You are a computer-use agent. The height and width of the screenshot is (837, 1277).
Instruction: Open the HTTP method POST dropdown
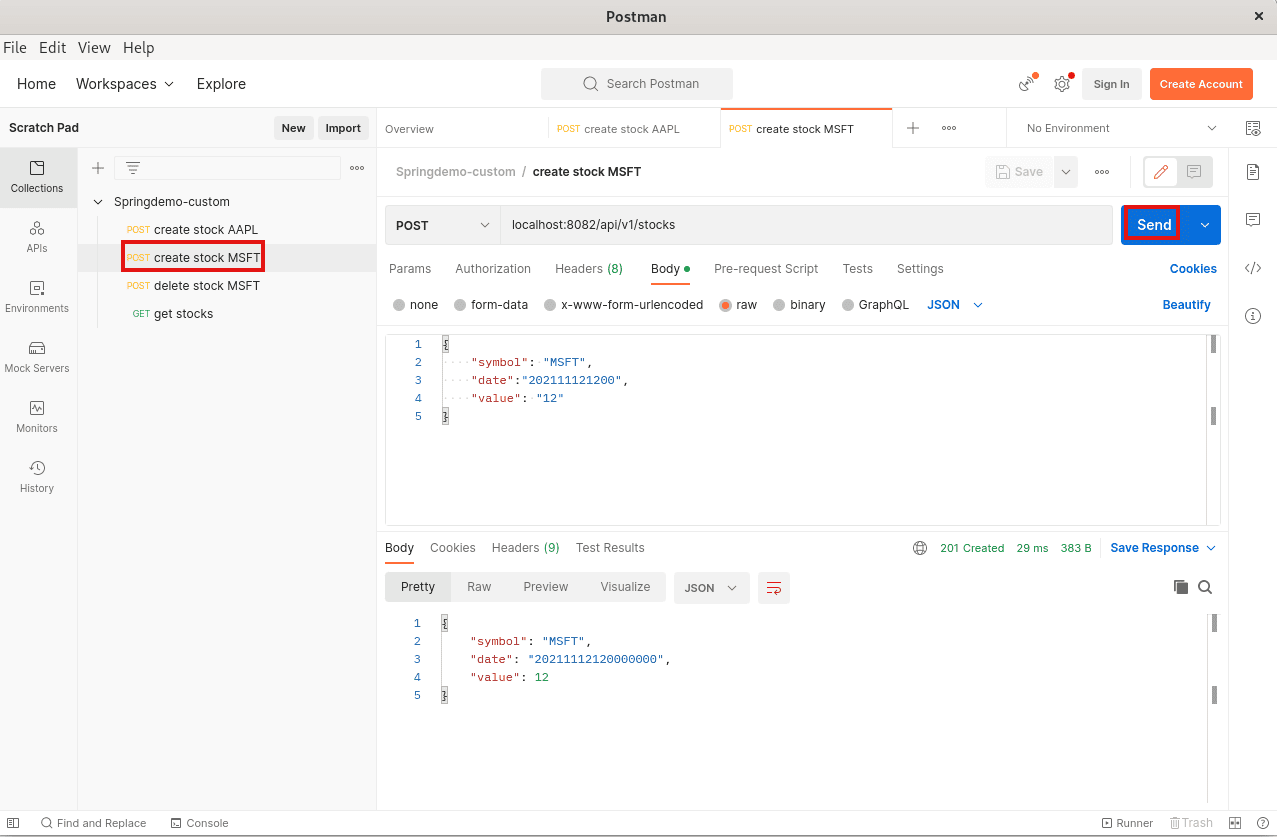click(443, 225)
